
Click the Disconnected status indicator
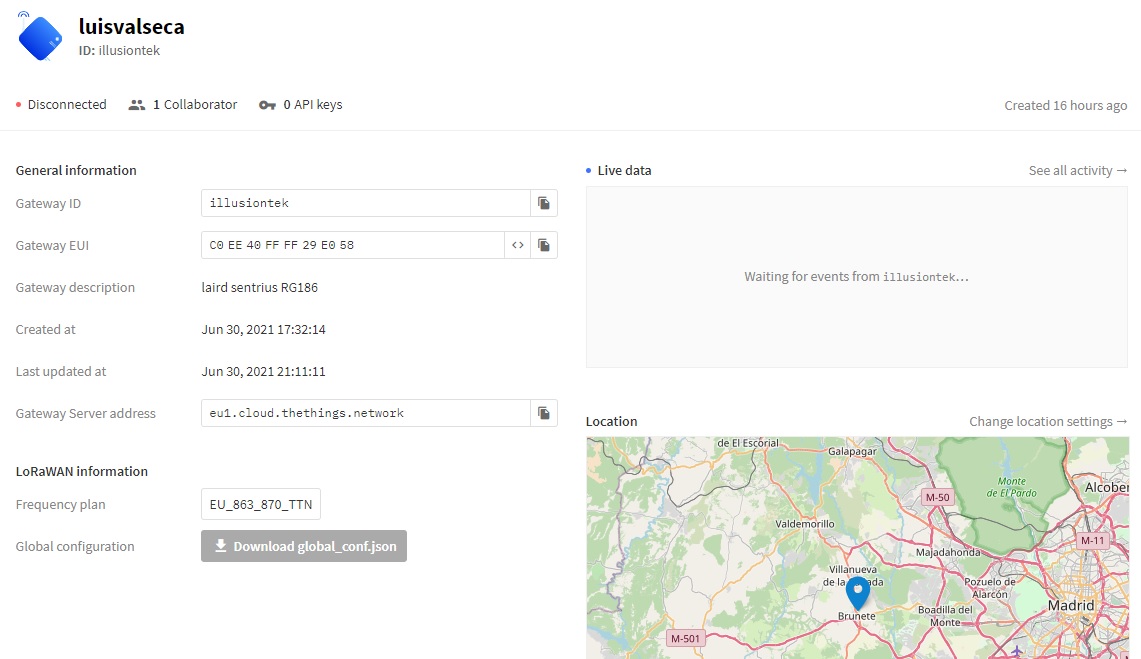tap(61, 105)
